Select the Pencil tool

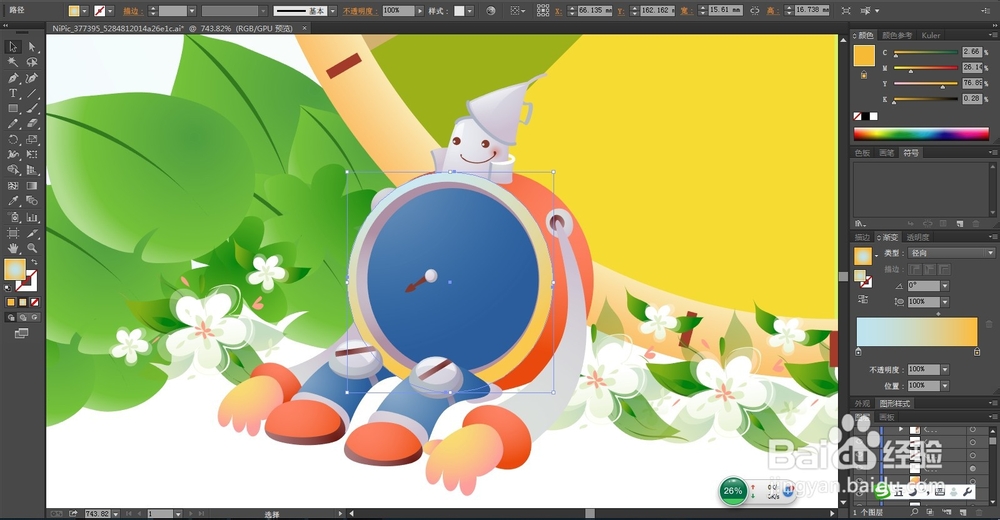click(x=13, y=124)
